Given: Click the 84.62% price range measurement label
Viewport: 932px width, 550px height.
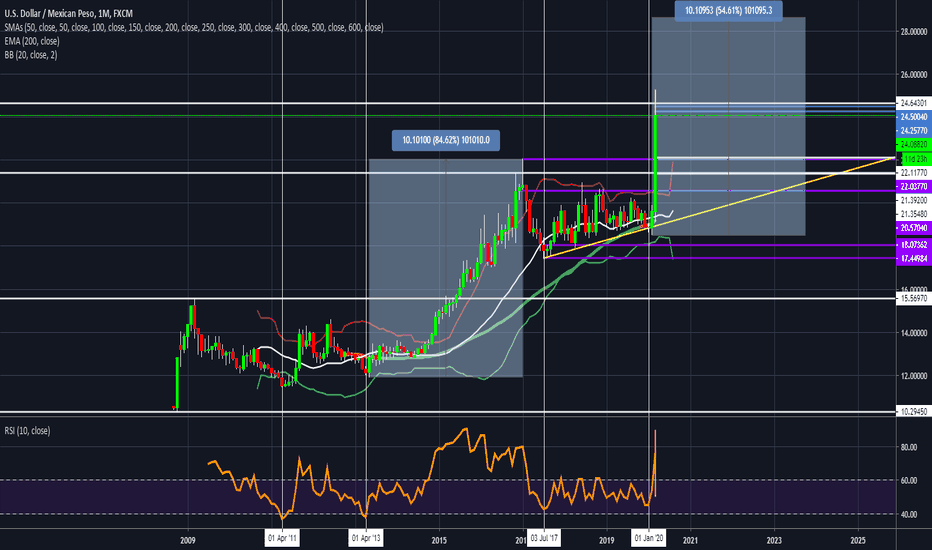Looking at the screenshot, I should click(x=446, y=140).
